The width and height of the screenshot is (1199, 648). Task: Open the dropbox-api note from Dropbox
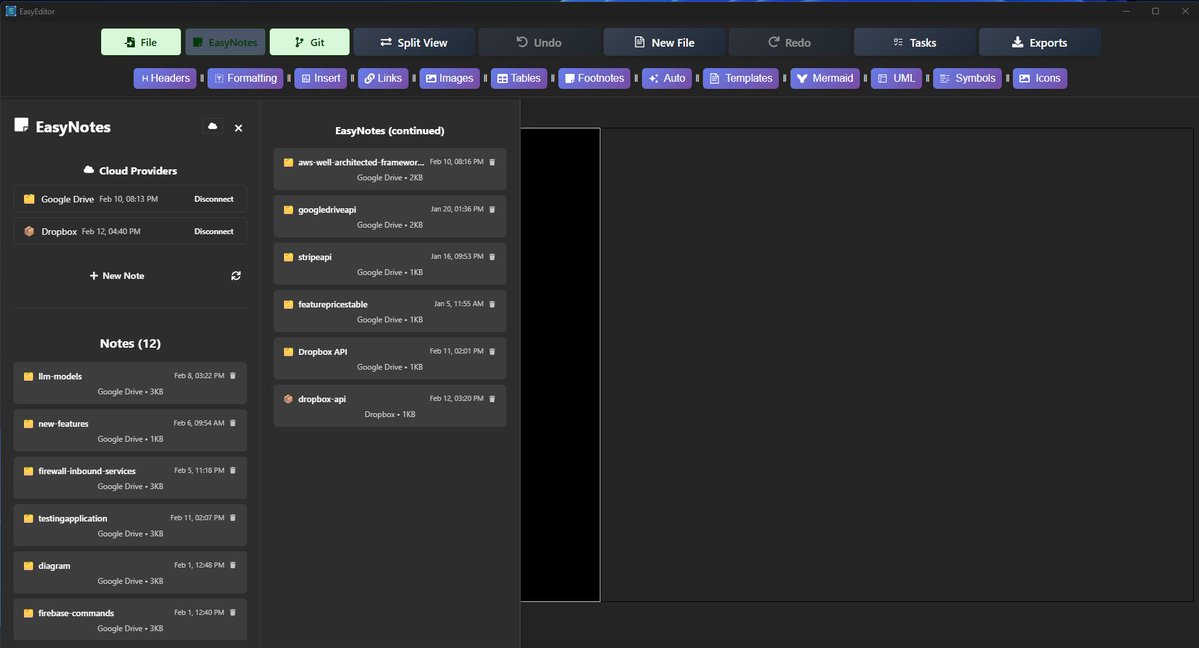click(390, 406)
